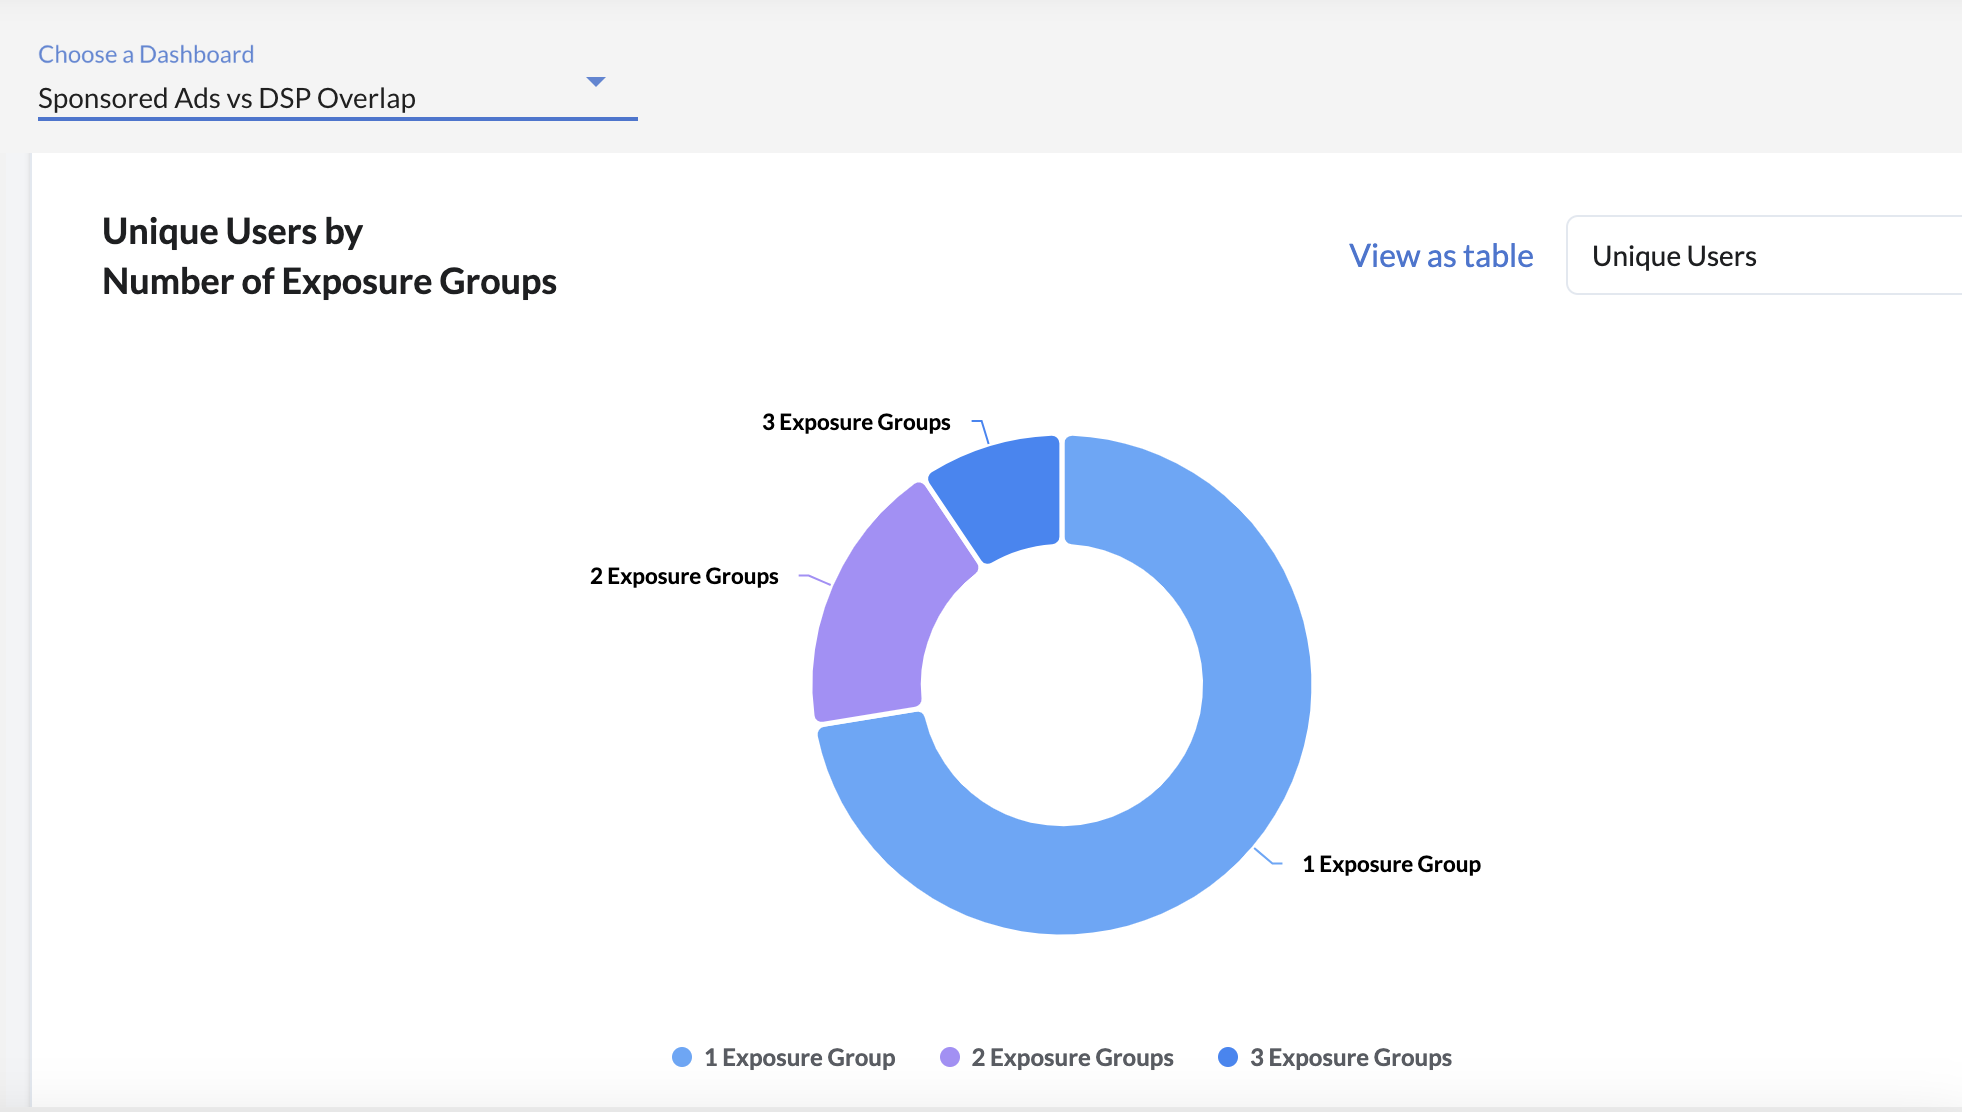Click the donut chart center hole
This screenshot has width=1962, height=1112.
(x=1062, y=685)
